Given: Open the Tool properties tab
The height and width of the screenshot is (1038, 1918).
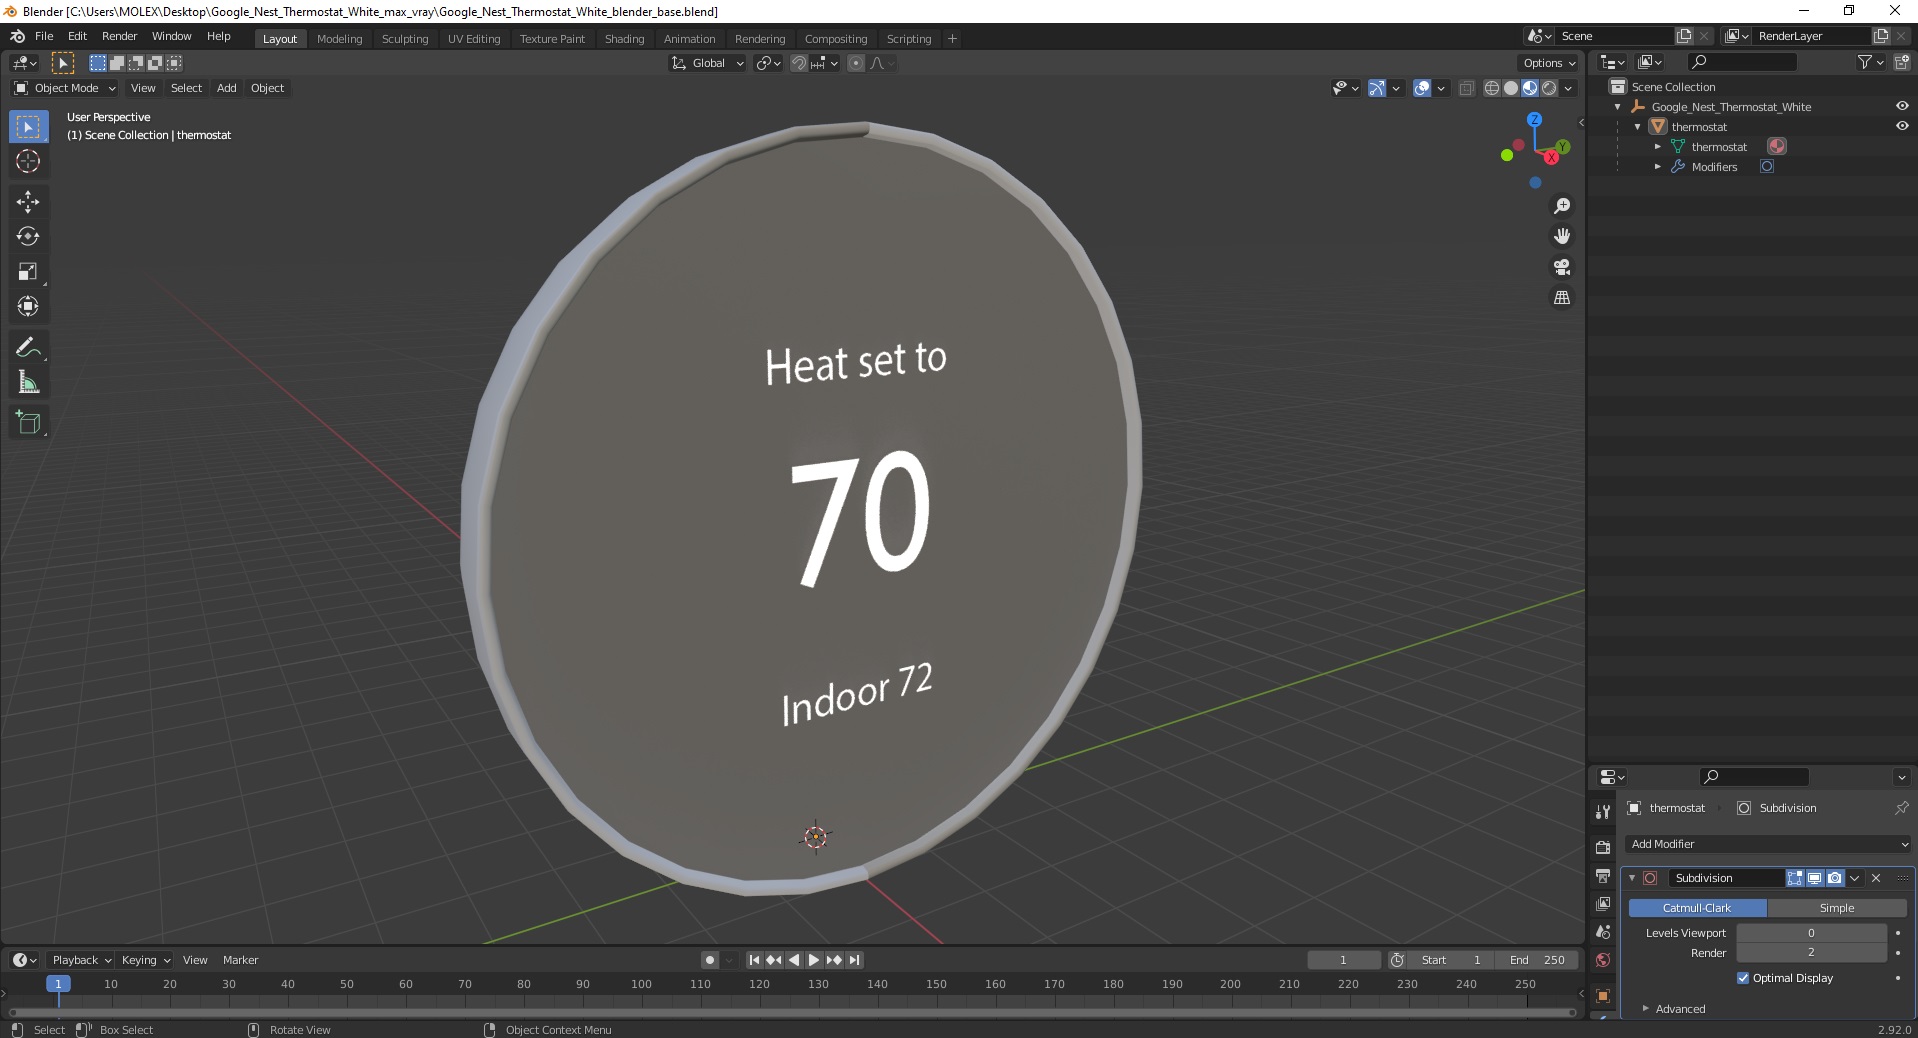Looking at the screenshot, I should (1603, 812).
